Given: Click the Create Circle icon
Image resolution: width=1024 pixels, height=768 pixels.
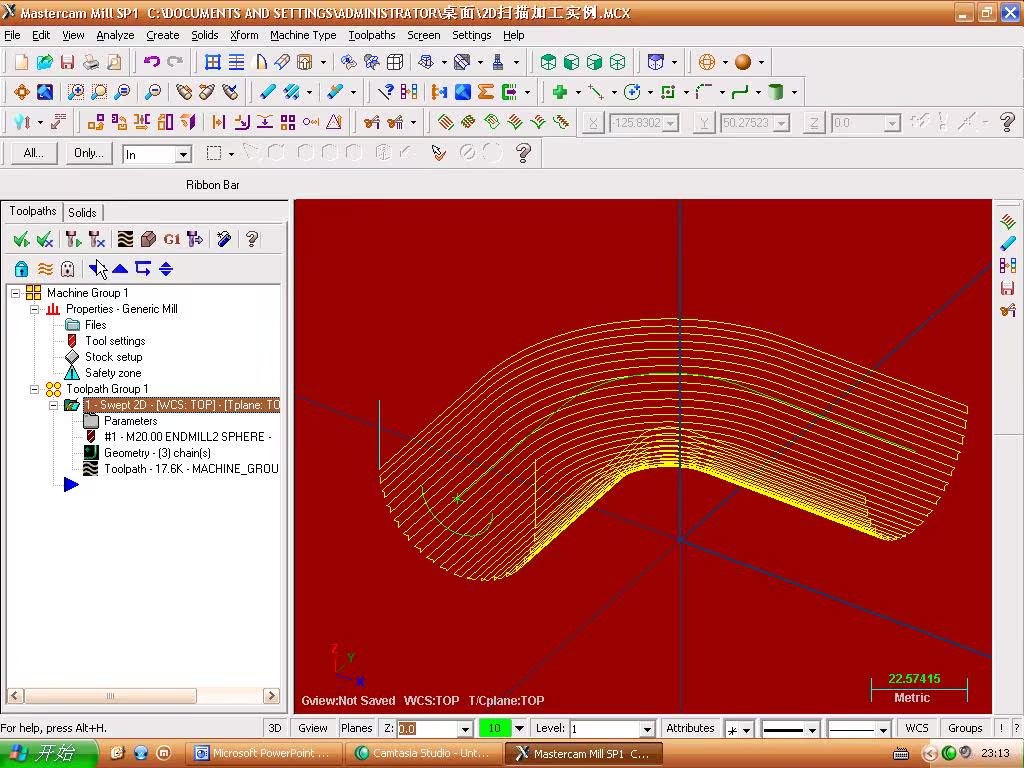Looking at the screenshot, I should click(x=632, y=92).
